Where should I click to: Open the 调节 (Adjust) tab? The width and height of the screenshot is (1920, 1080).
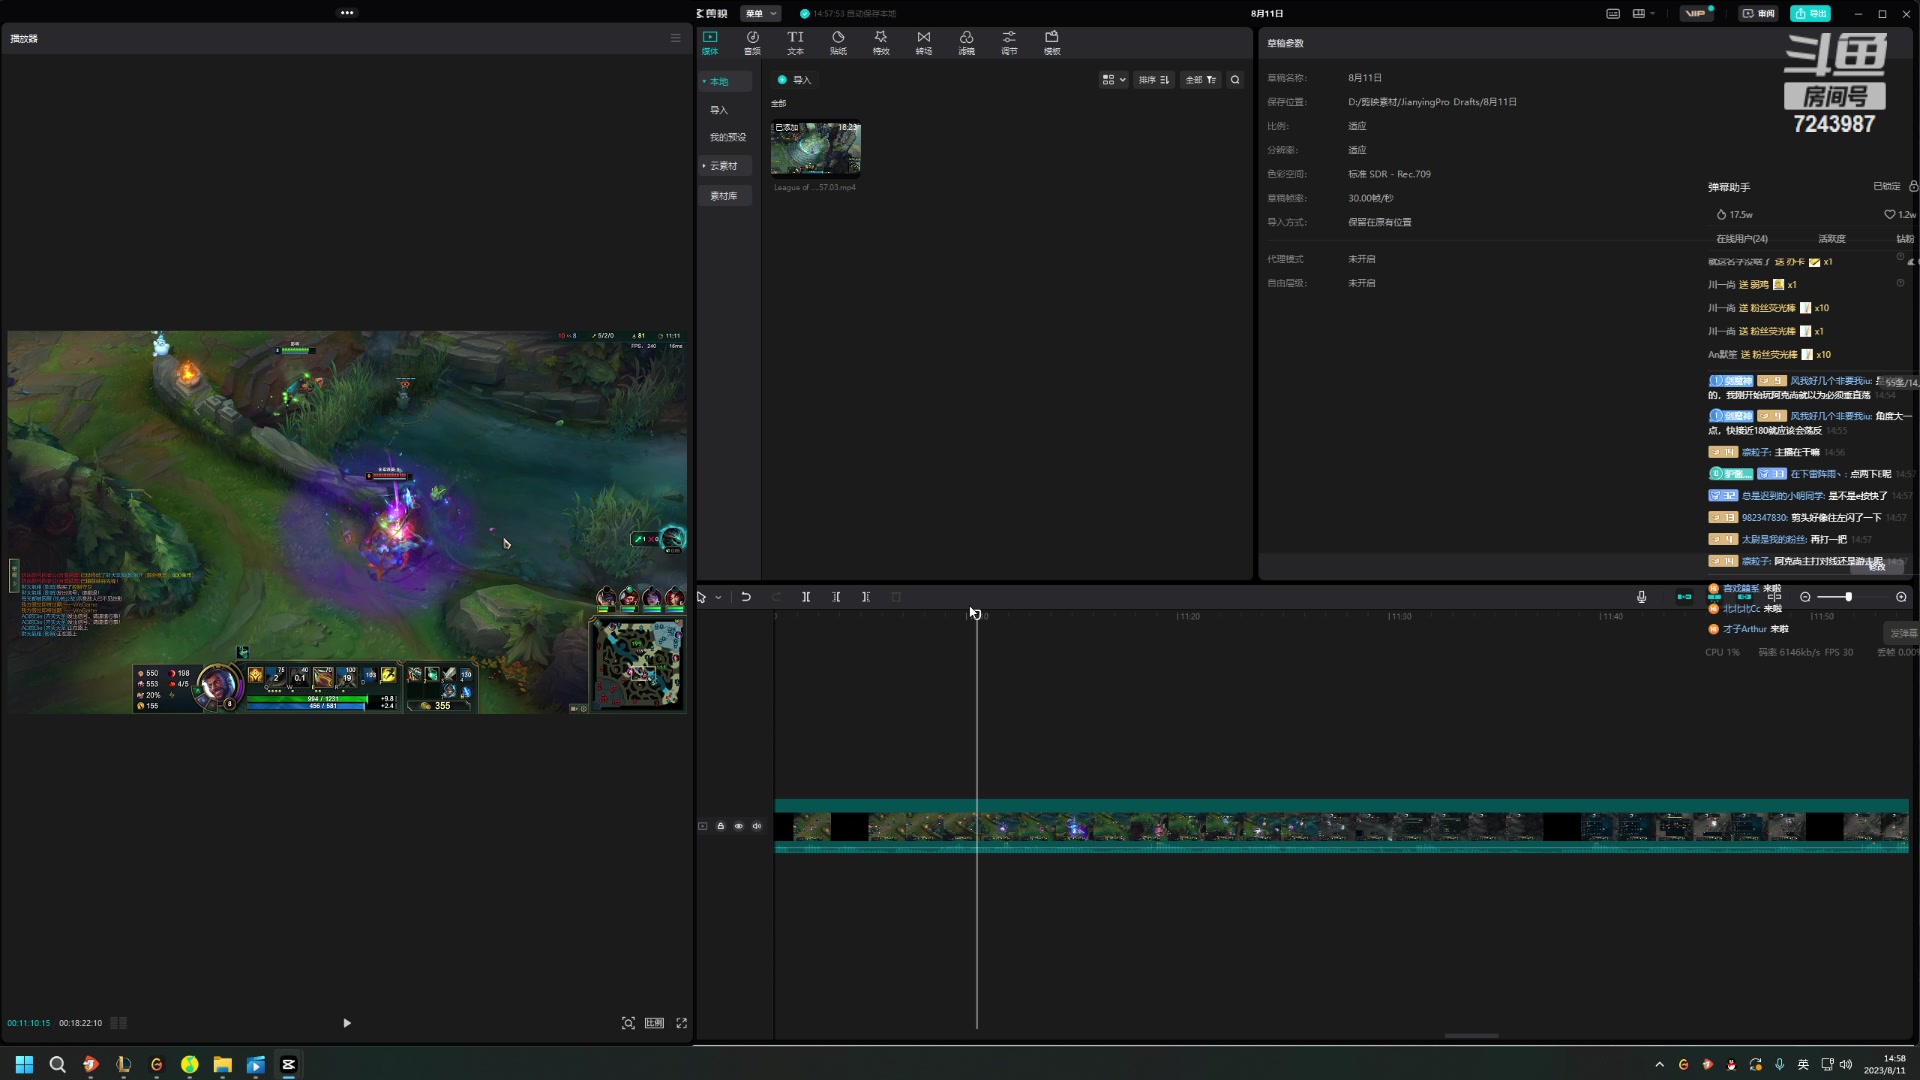(1009, 43)
